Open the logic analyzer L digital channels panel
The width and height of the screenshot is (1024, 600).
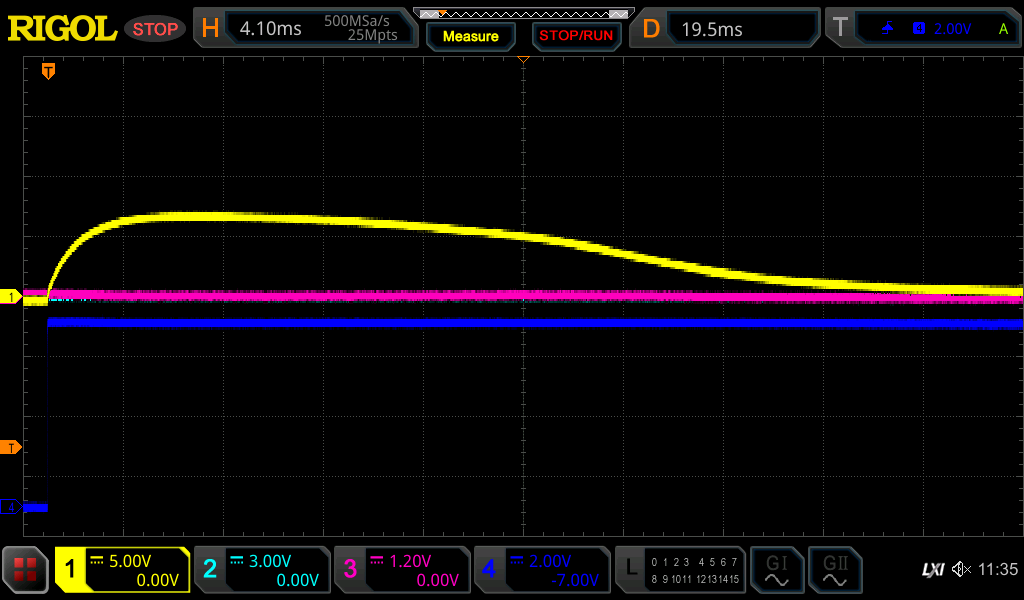[x=680, y=570]
